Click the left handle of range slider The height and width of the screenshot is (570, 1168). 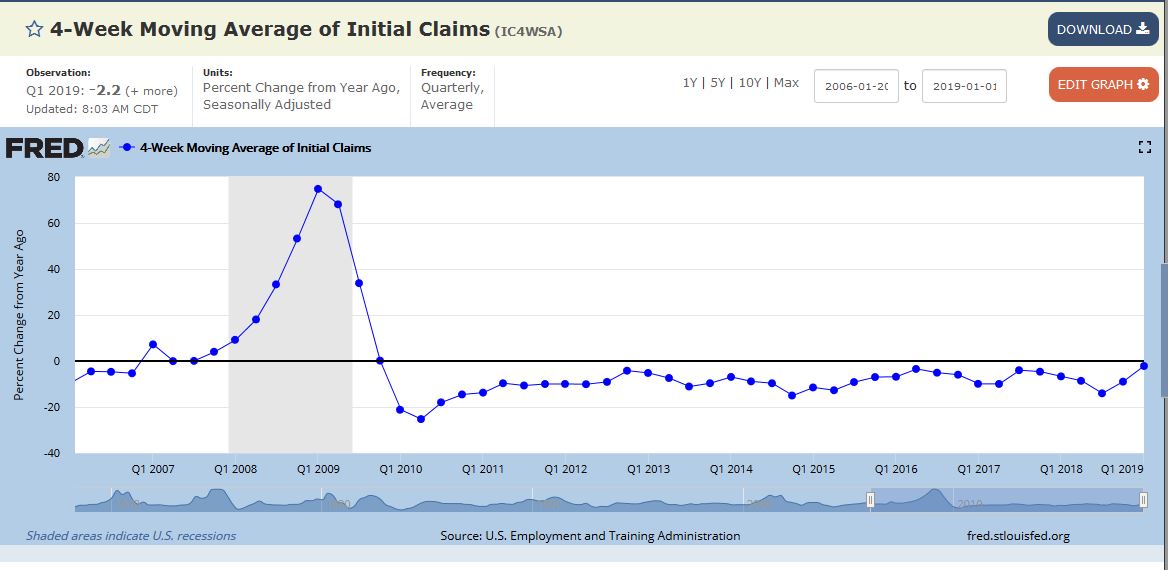(871, 499)
